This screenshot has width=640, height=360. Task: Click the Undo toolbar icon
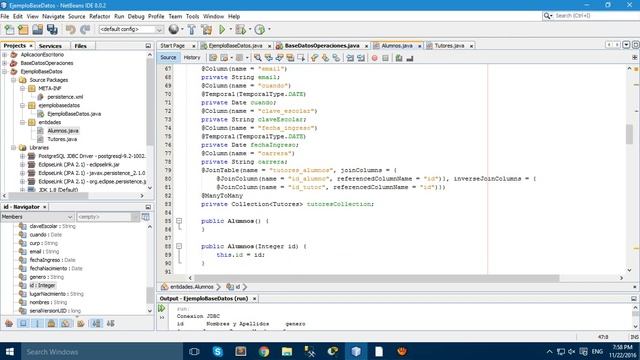point(71,29)
